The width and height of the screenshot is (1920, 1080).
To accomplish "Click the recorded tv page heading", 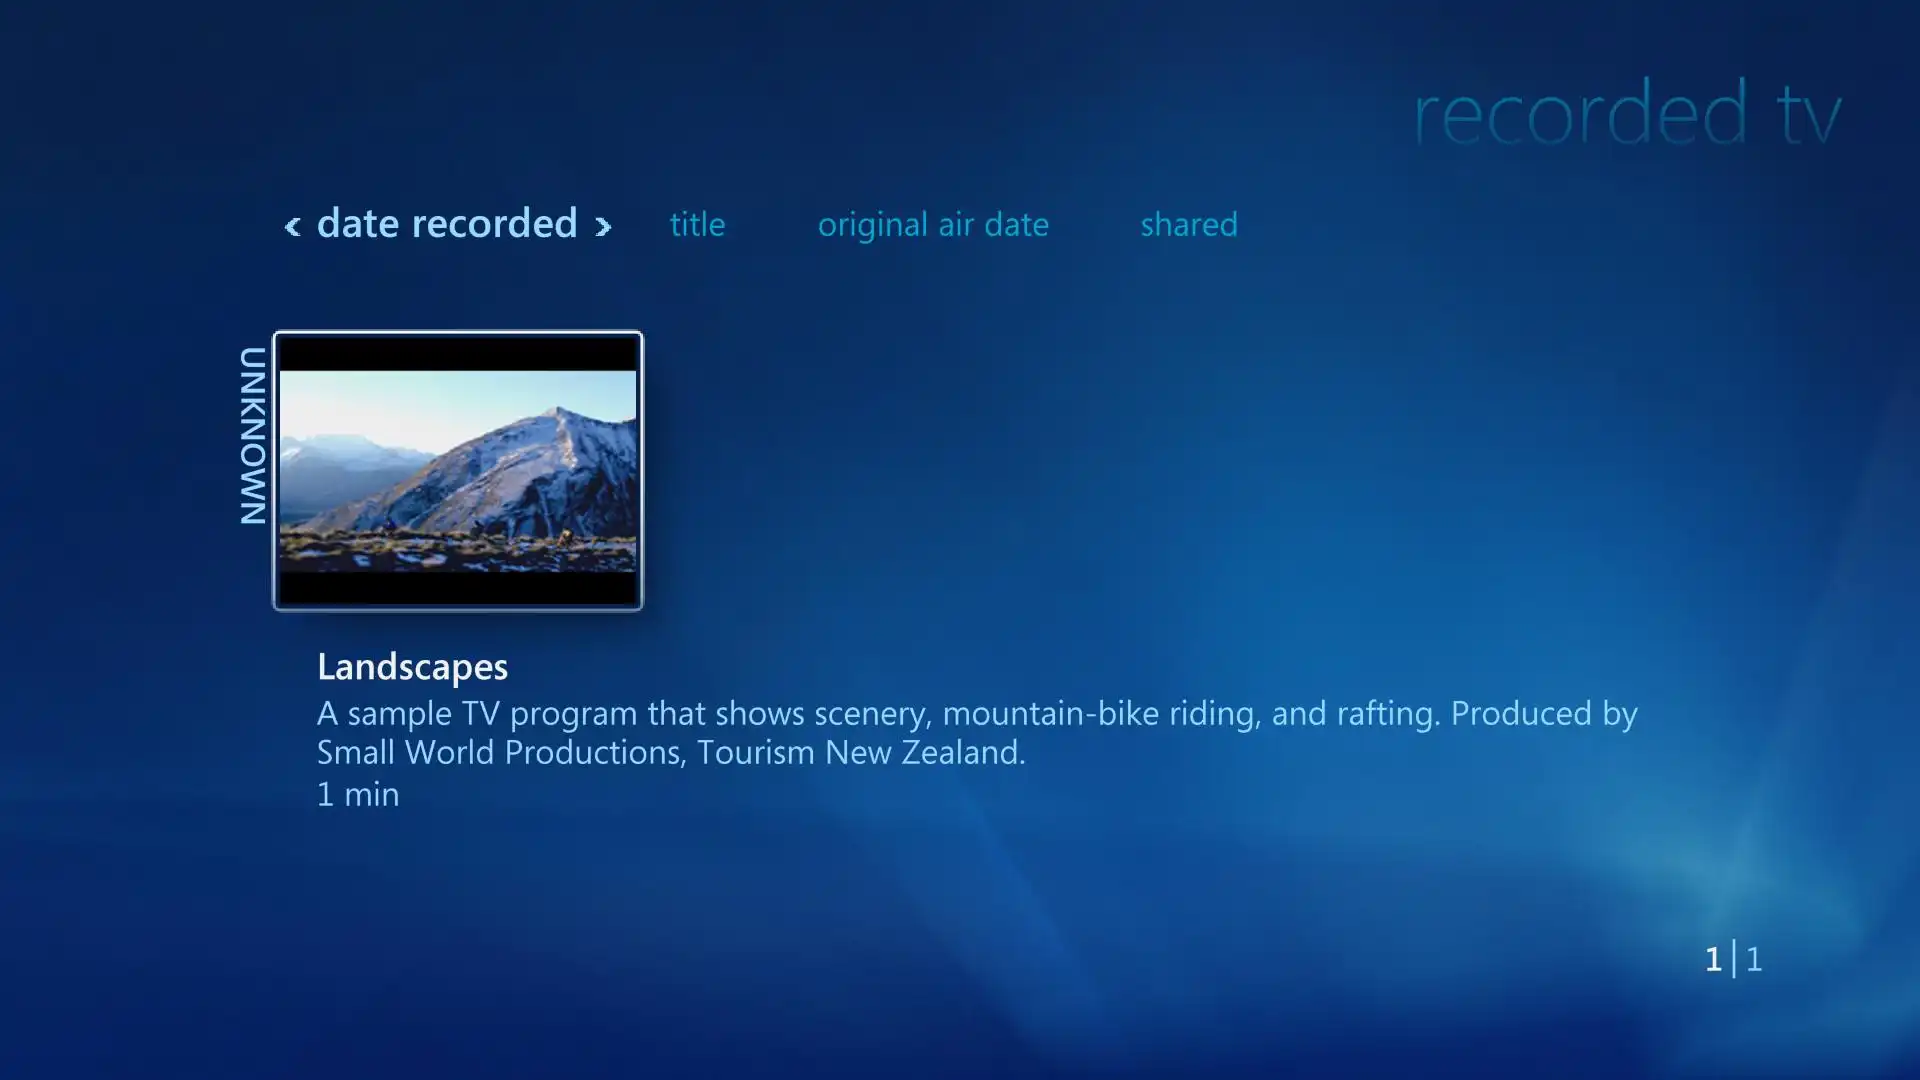I will tap(1627, 113).
